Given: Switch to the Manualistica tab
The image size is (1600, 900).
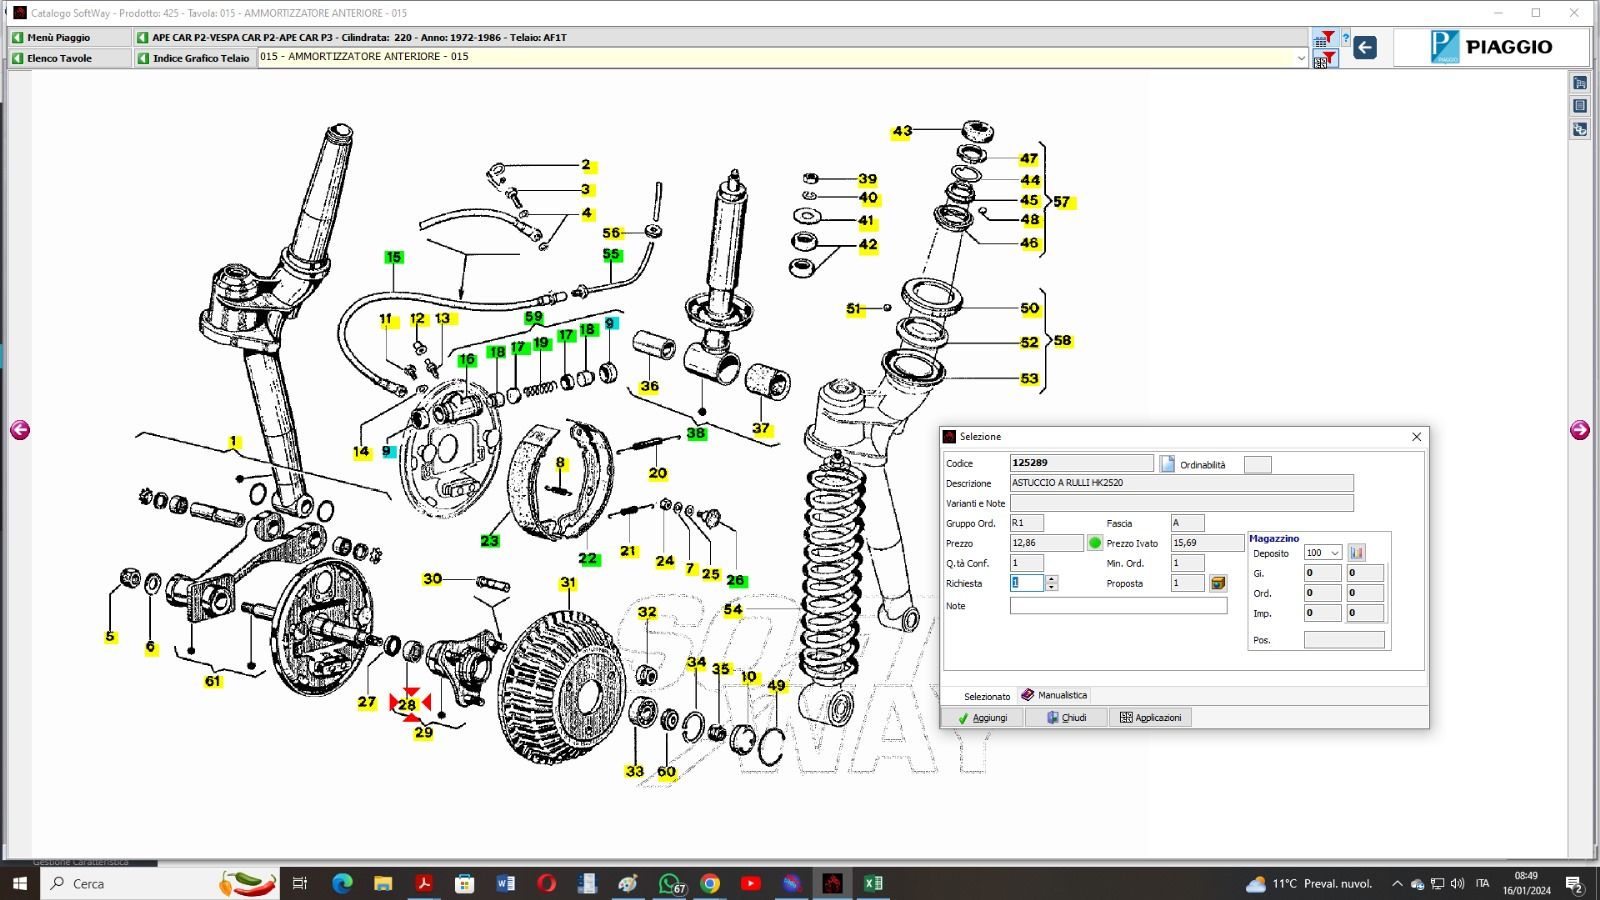Looking at the screenshot, I should click(1054, 695).
